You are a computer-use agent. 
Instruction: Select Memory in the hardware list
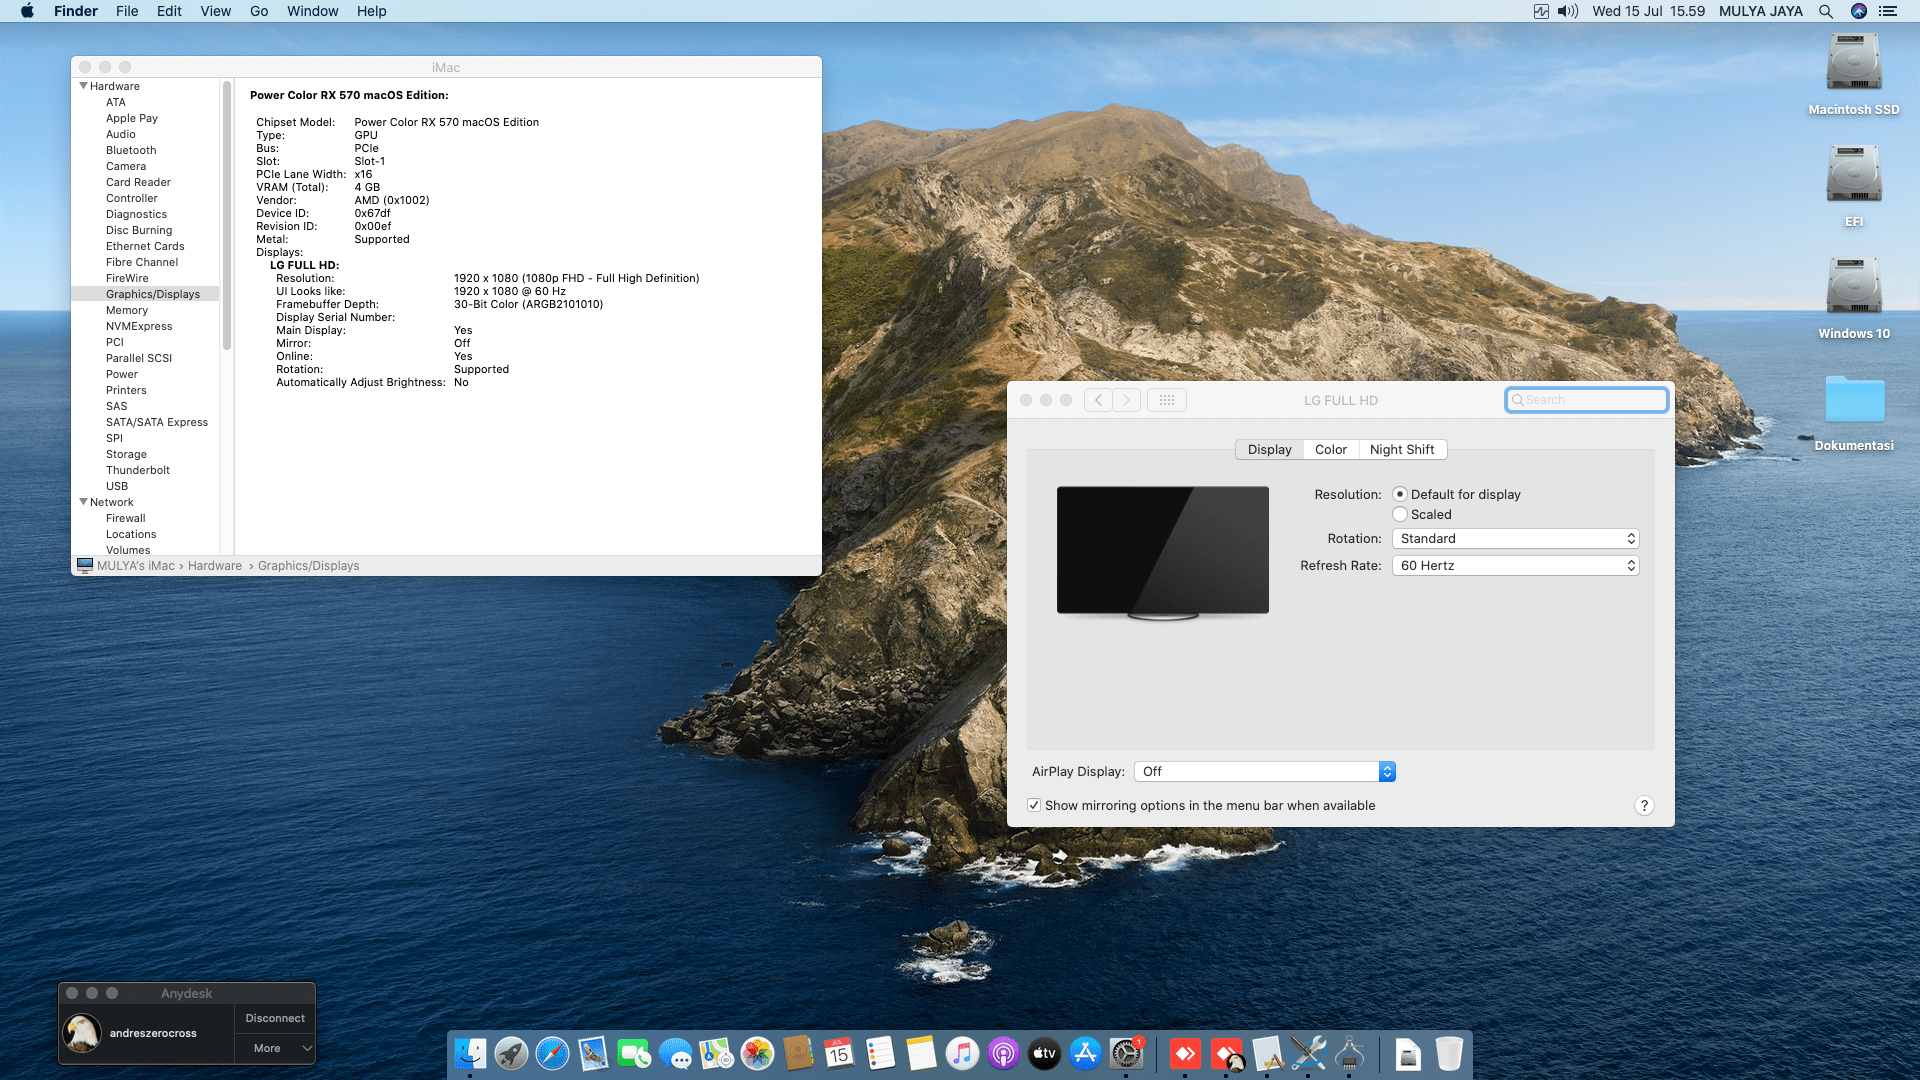point(127,310)
